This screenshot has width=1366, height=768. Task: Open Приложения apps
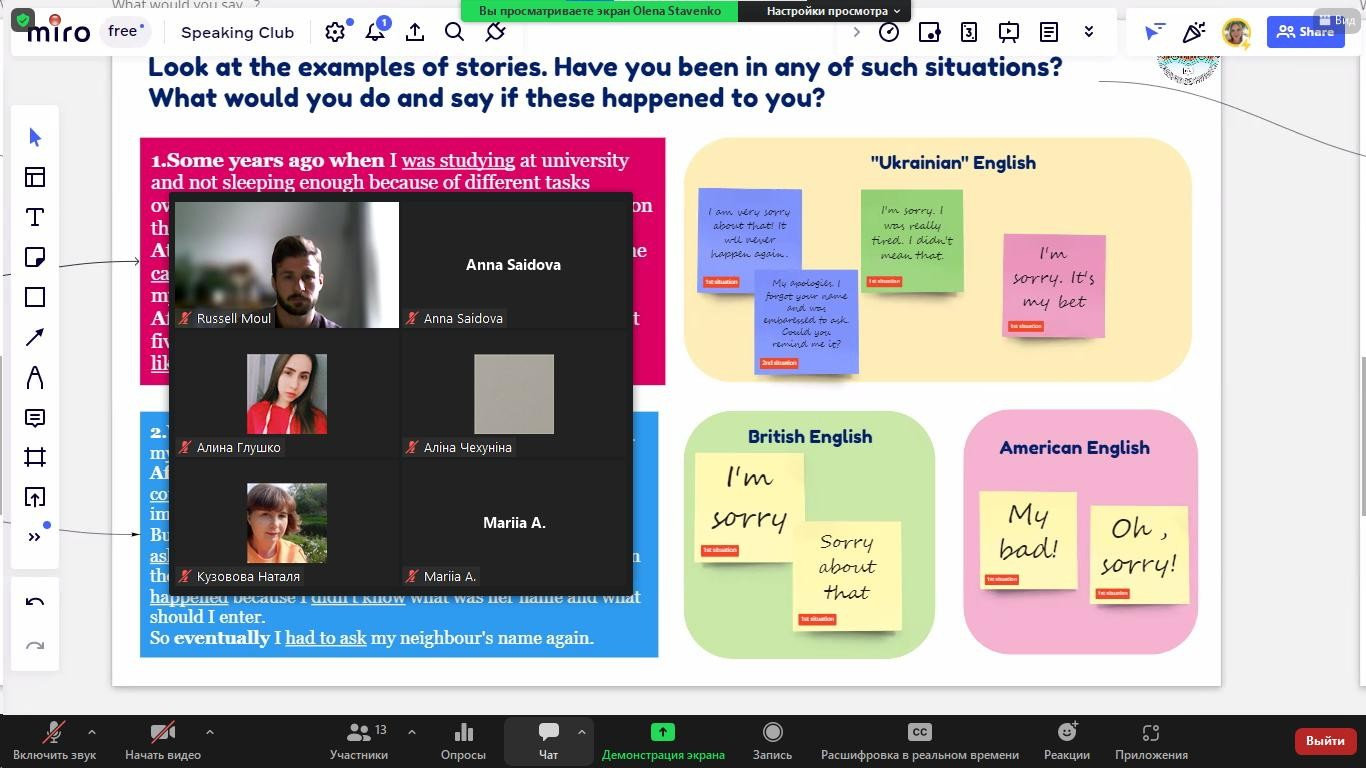click(x=1151, y=742)
